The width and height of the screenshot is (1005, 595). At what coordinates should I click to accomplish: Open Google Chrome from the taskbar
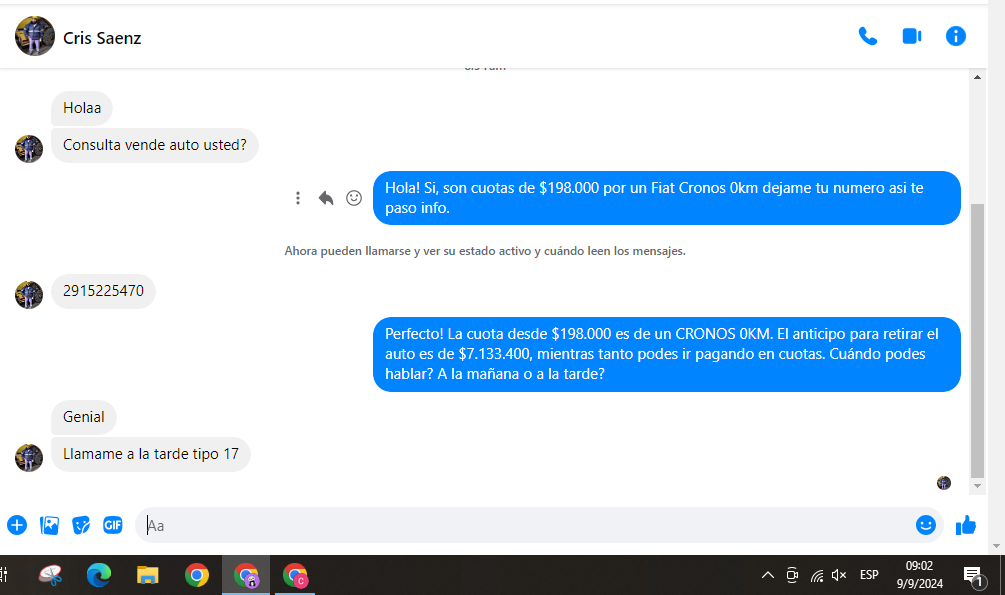coord(197,575)
